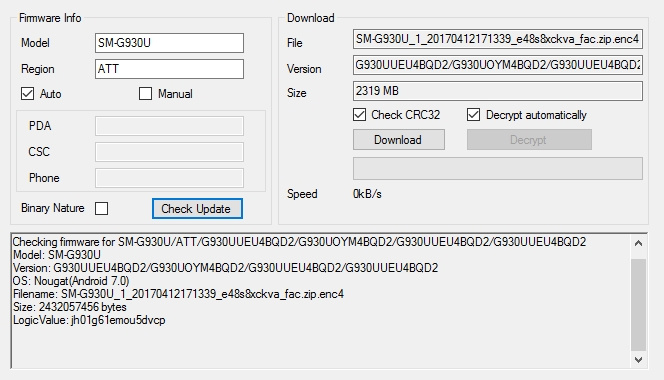
Task: Focus the Model field containing SM-G930U
Action: pyautogui.click(x=169, y=43)
